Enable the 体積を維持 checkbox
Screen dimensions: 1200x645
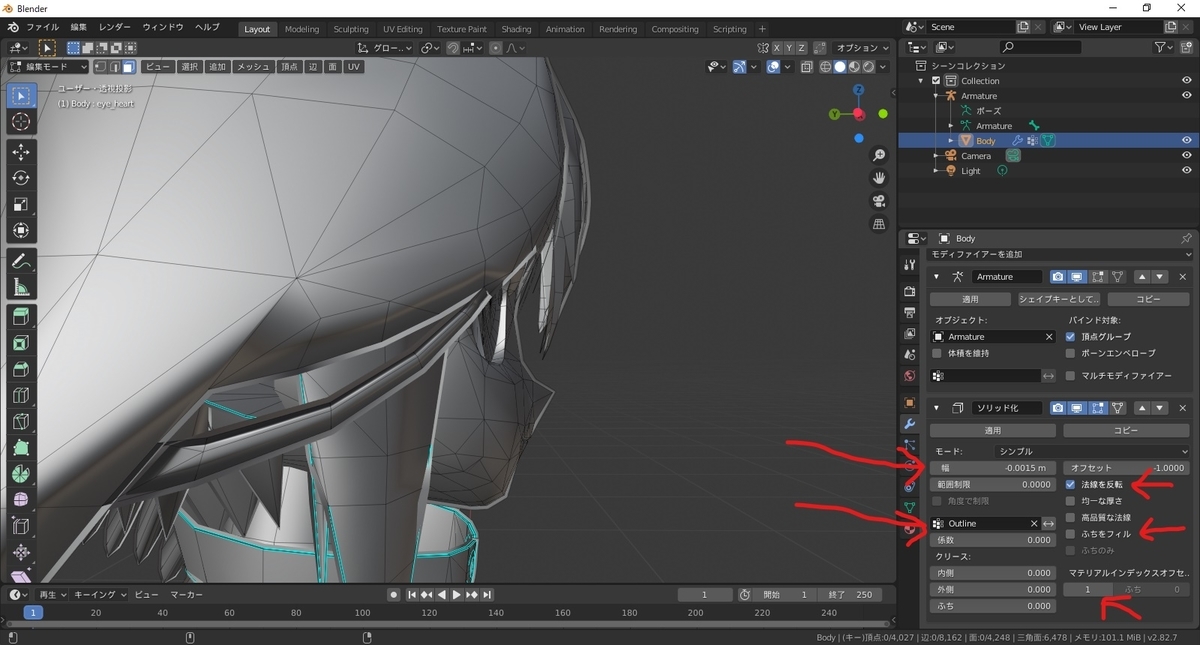[x=937, y=353]
